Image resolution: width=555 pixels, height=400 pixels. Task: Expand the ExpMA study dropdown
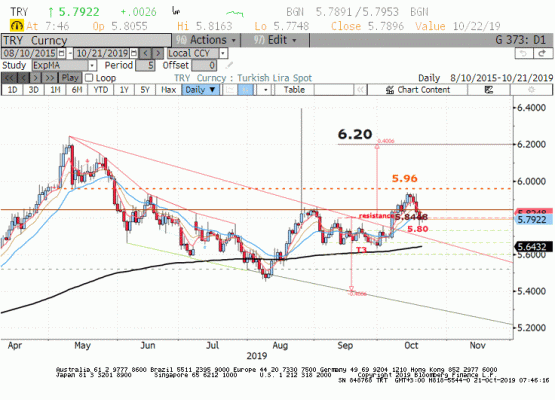coord(92,65)
